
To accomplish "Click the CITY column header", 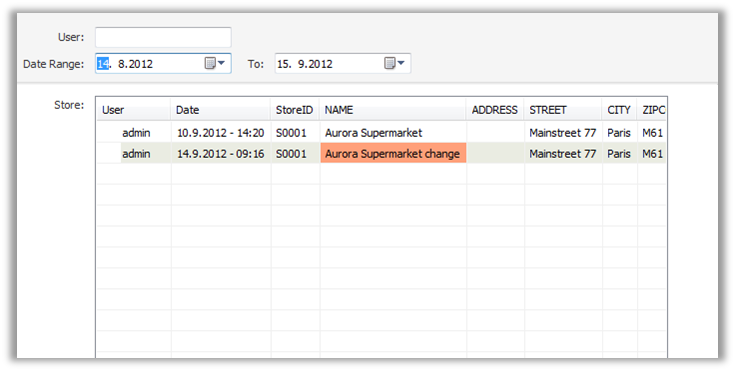I will [620, 110].
